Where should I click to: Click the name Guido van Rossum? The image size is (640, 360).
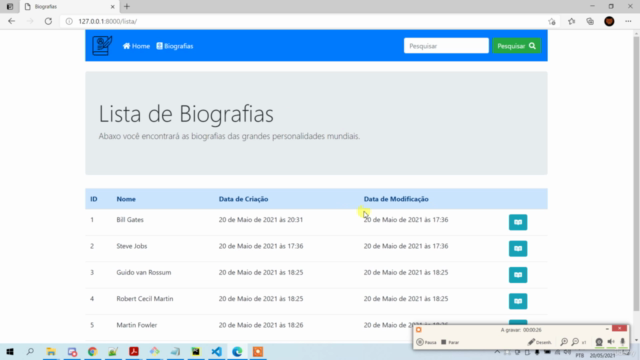144,272
